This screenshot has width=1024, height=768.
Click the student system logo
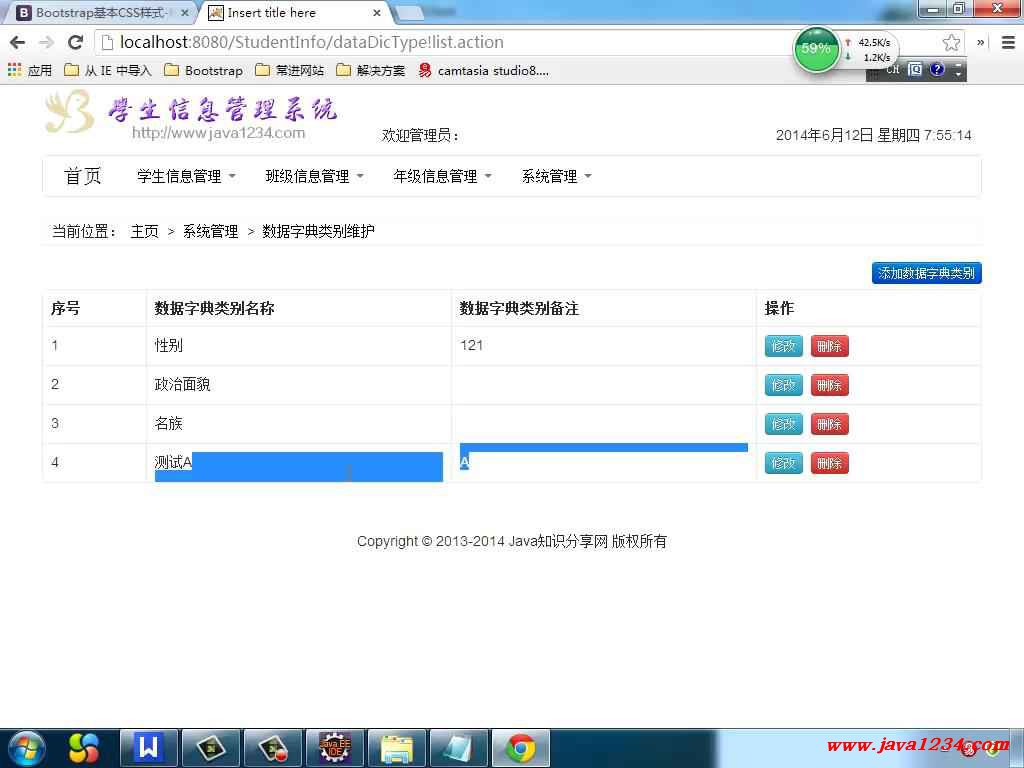click(x=190, y=113)
